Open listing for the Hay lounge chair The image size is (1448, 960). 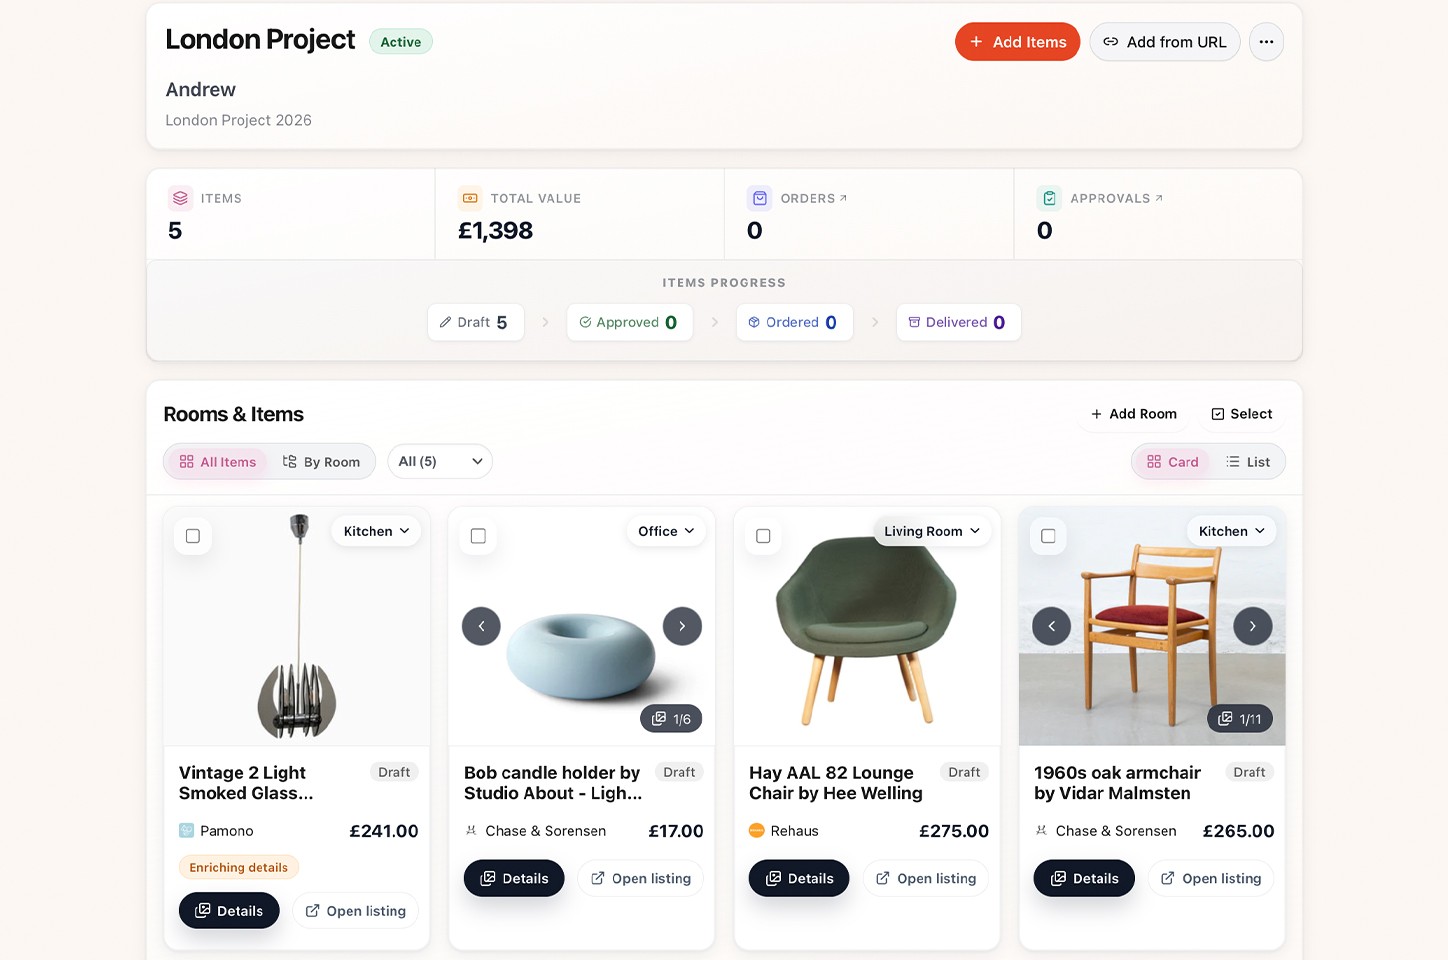point(926,878)
